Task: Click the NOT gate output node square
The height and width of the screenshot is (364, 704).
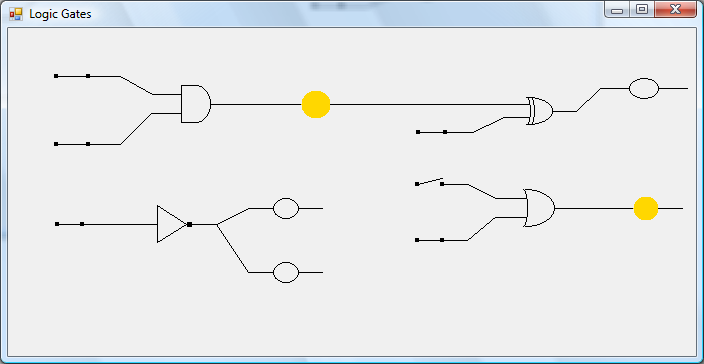Action: point(189,224)
